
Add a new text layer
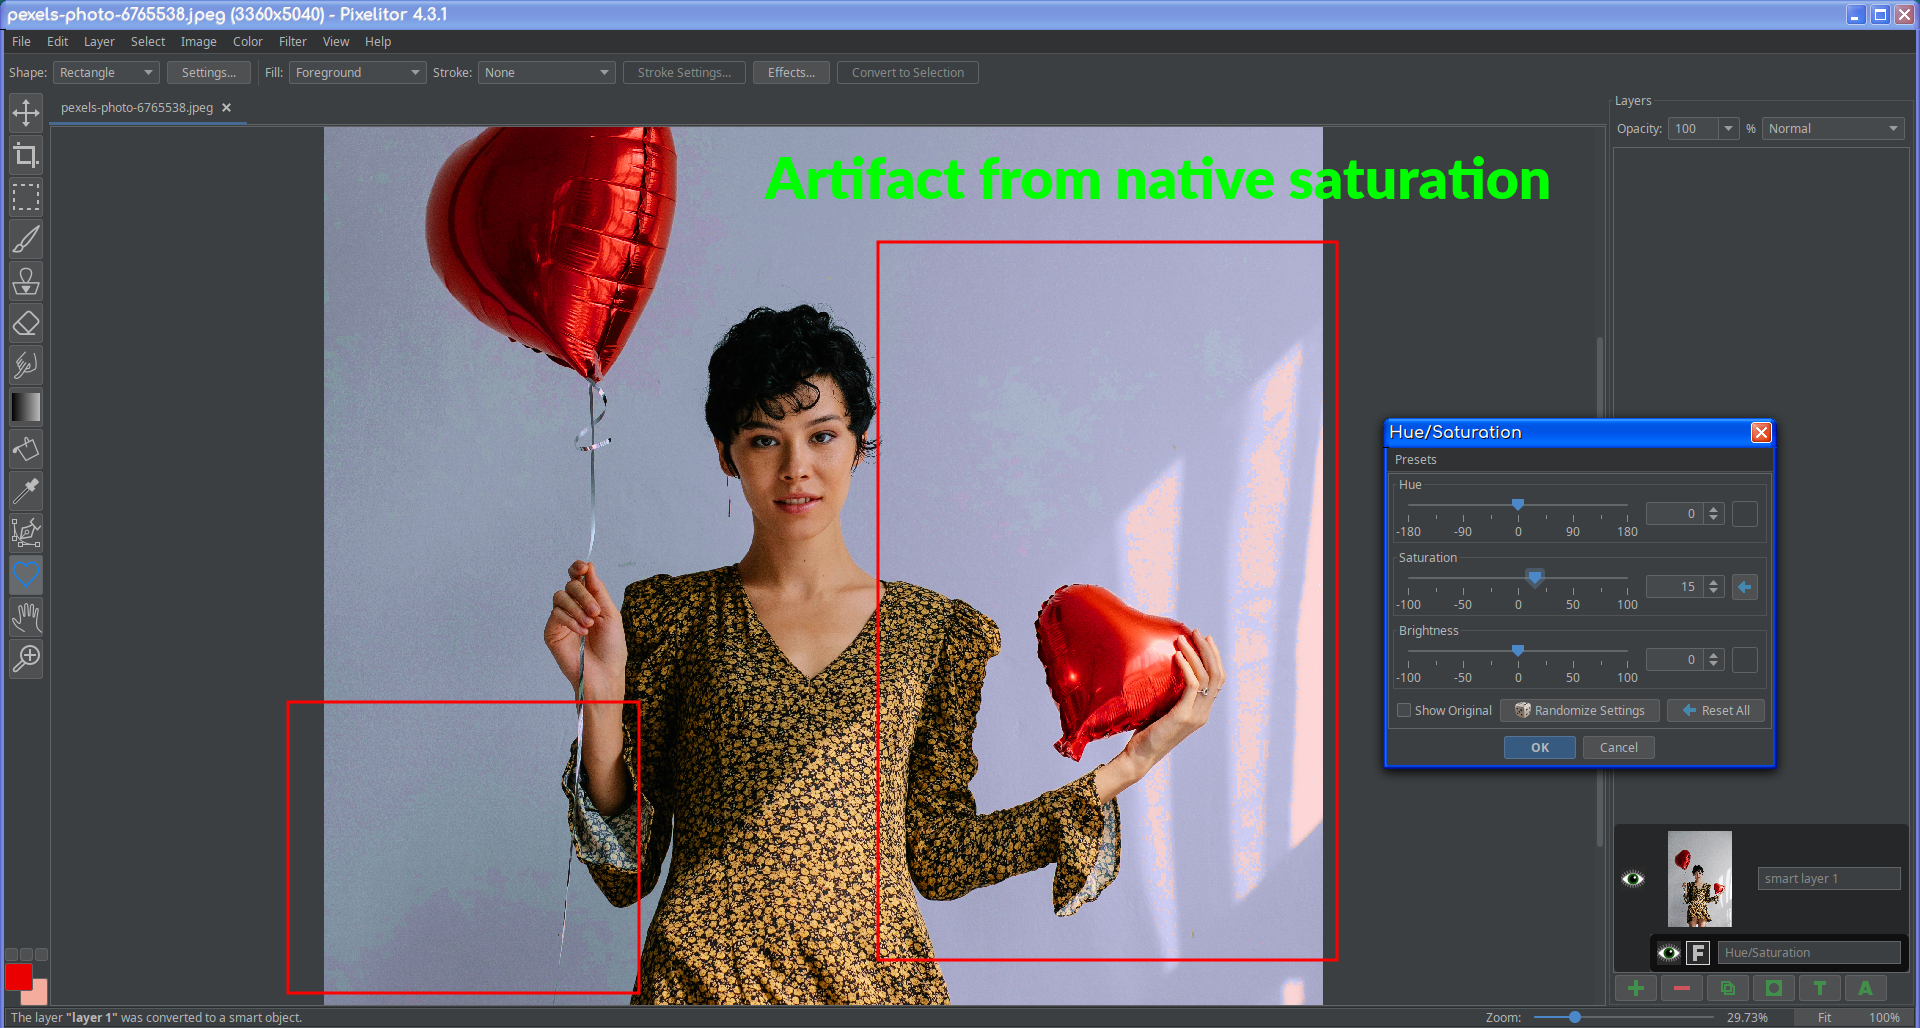click(x=1820, y=988)
